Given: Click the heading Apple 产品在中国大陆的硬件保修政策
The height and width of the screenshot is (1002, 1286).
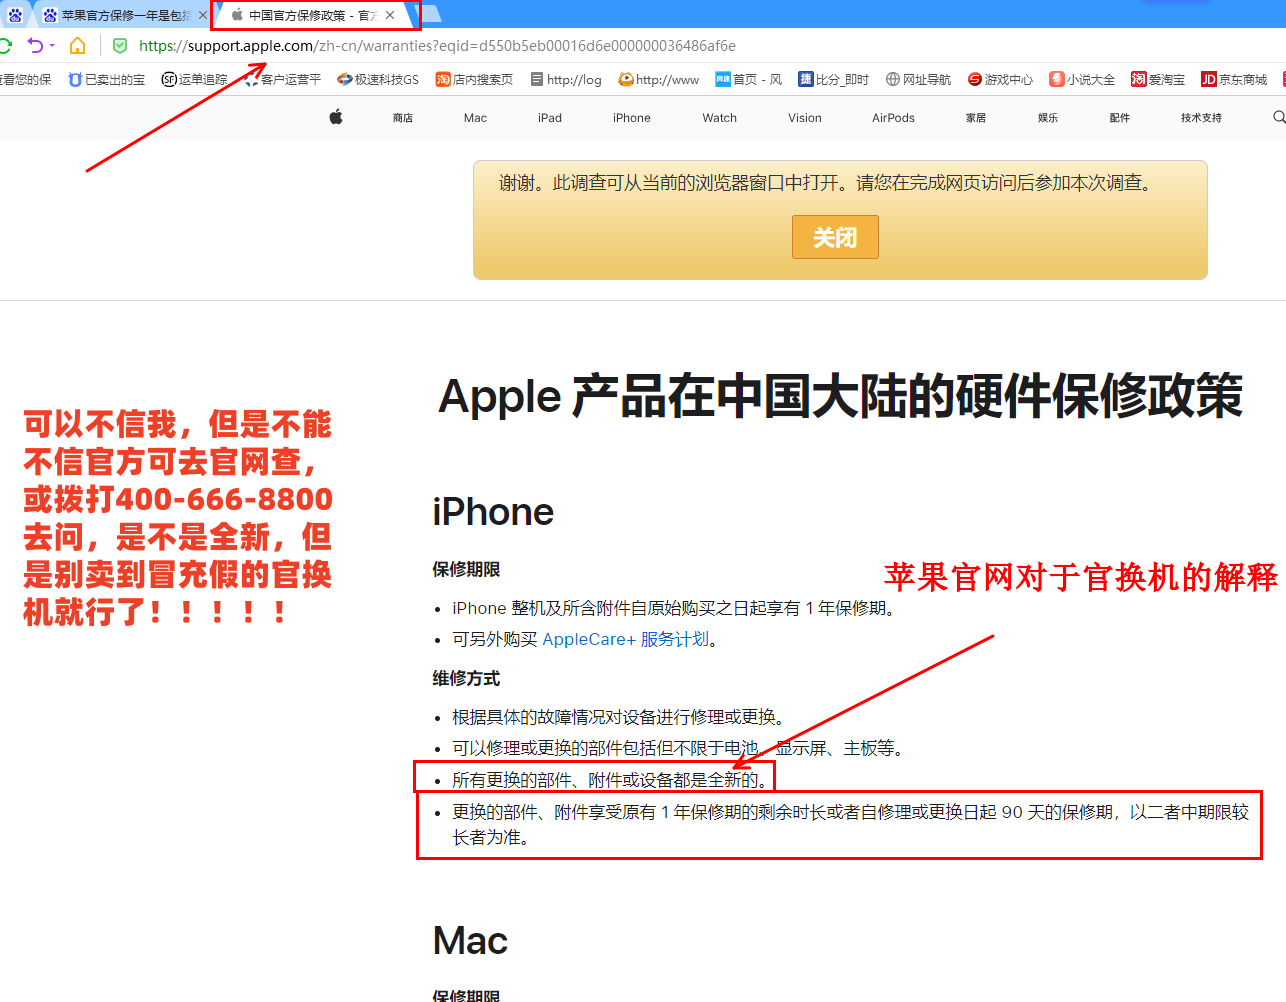Looking at the screenshot, I should point(841,396).
